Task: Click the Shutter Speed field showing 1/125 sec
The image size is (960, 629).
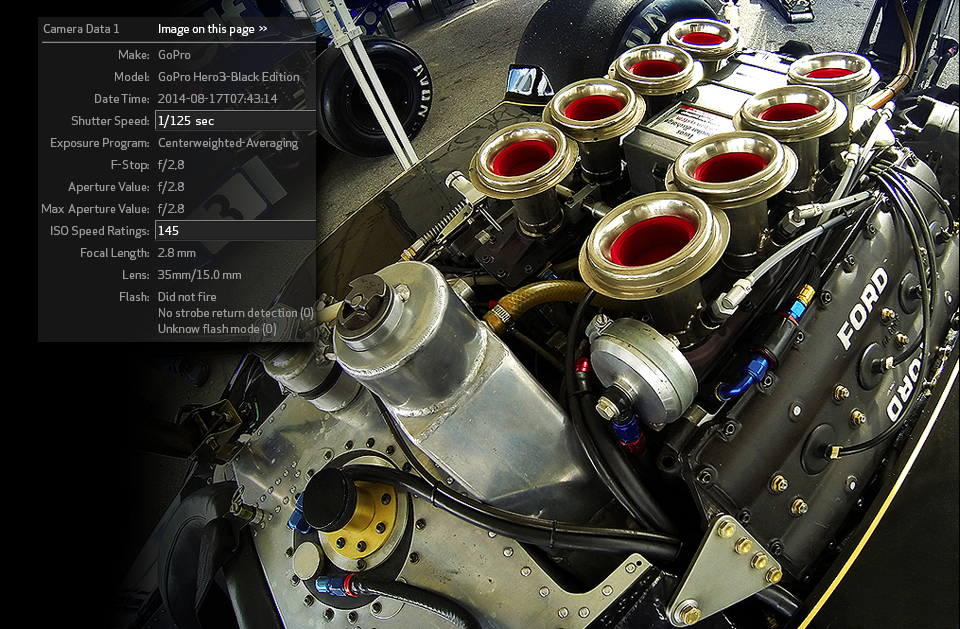Action: pyautogui.click(x=235, y=121)
